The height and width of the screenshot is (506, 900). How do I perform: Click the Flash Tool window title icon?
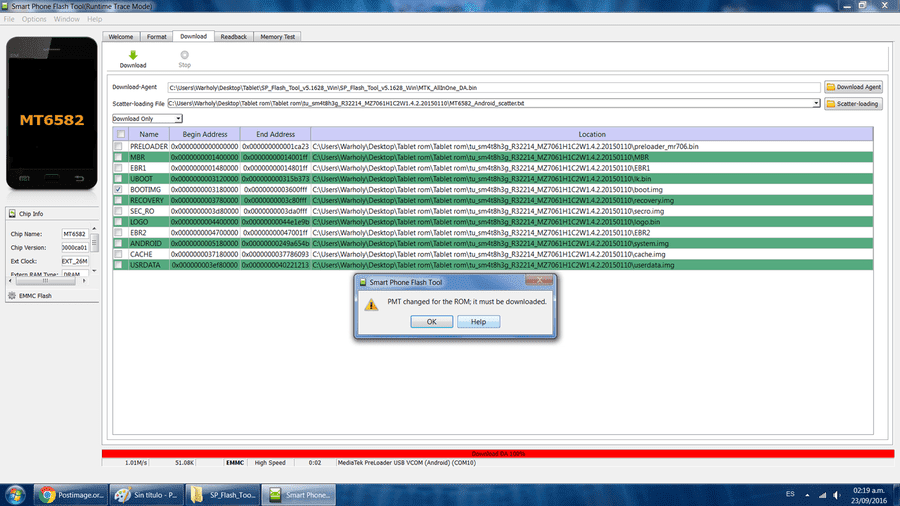click(x=5, y=6)
